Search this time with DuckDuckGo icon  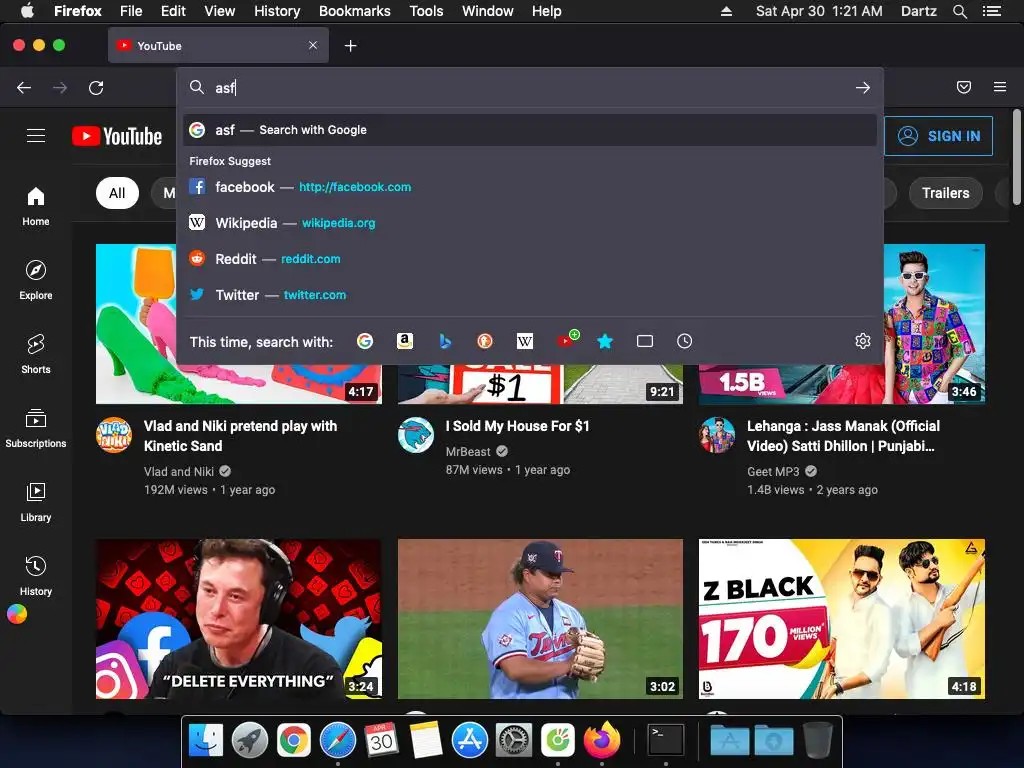[x=485, y=341]
